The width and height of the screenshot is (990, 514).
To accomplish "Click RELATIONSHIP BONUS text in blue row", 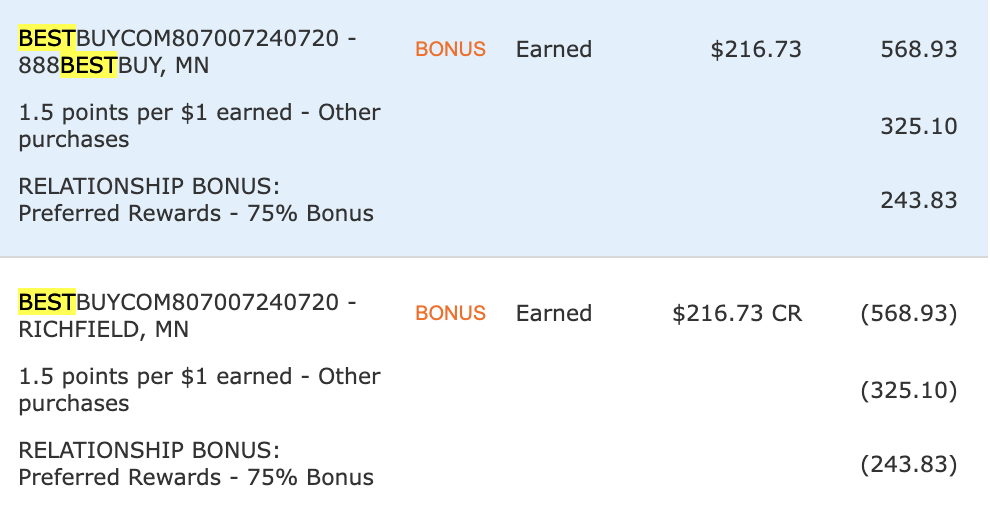I will [149, 186].
